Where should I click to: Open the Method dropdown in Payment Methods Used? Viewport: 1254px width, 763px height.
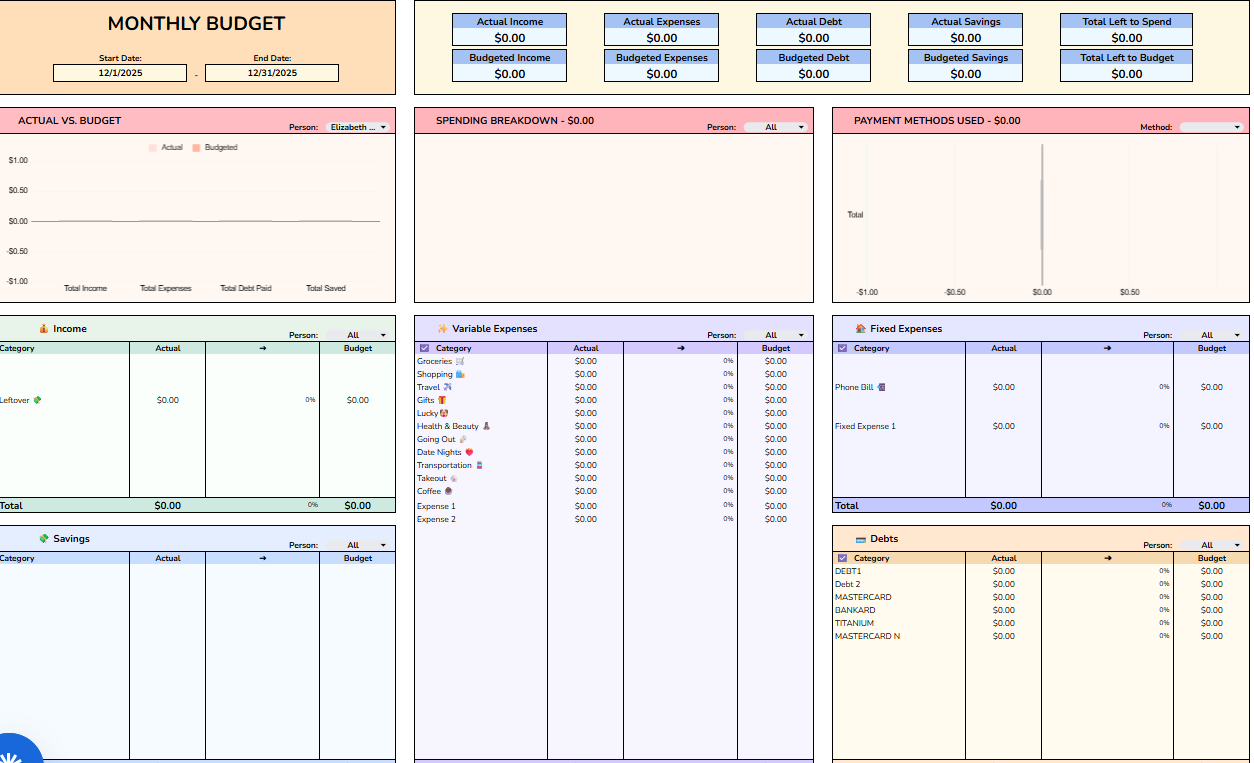(1210, 127)
